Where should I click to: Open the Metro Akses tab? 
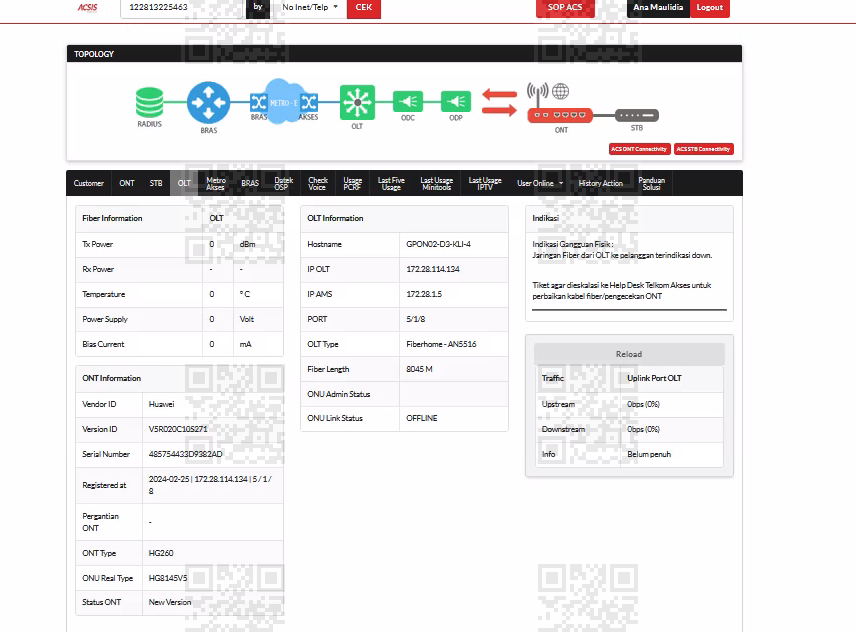[x=216, y=183]
